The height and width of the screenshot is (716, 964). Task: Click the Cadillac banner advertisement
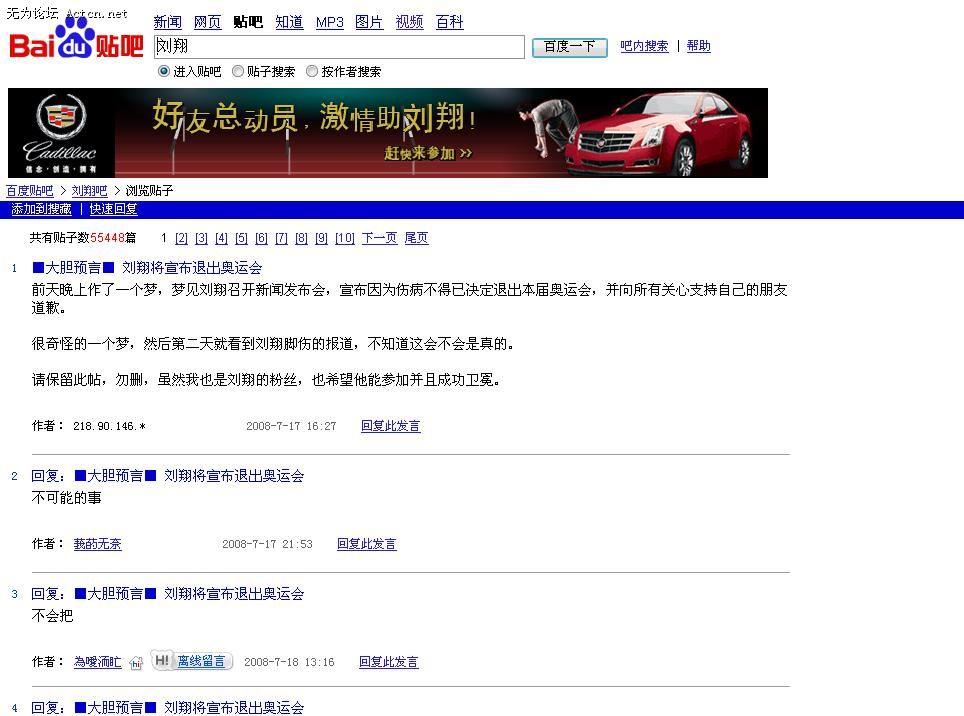point(388,133)
